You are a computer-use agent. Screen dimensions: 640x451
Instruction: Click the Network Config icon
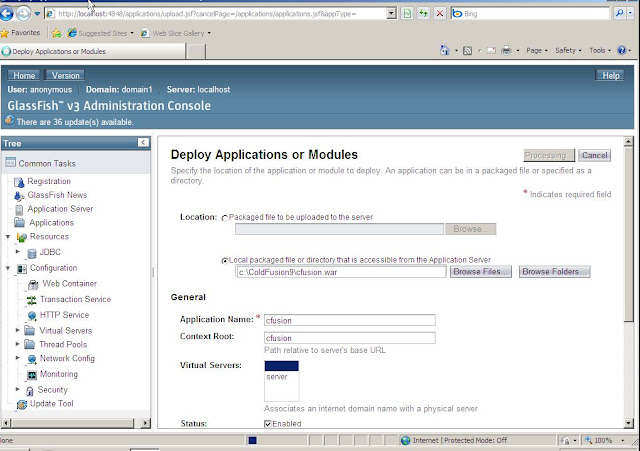click(x=31, y=359)
